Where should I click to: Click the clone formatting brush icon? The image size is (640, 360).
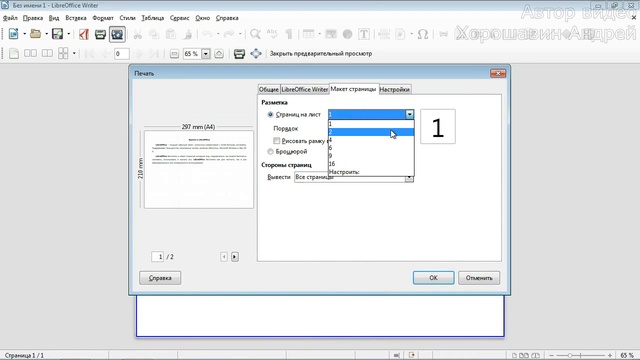pos(188,34)
